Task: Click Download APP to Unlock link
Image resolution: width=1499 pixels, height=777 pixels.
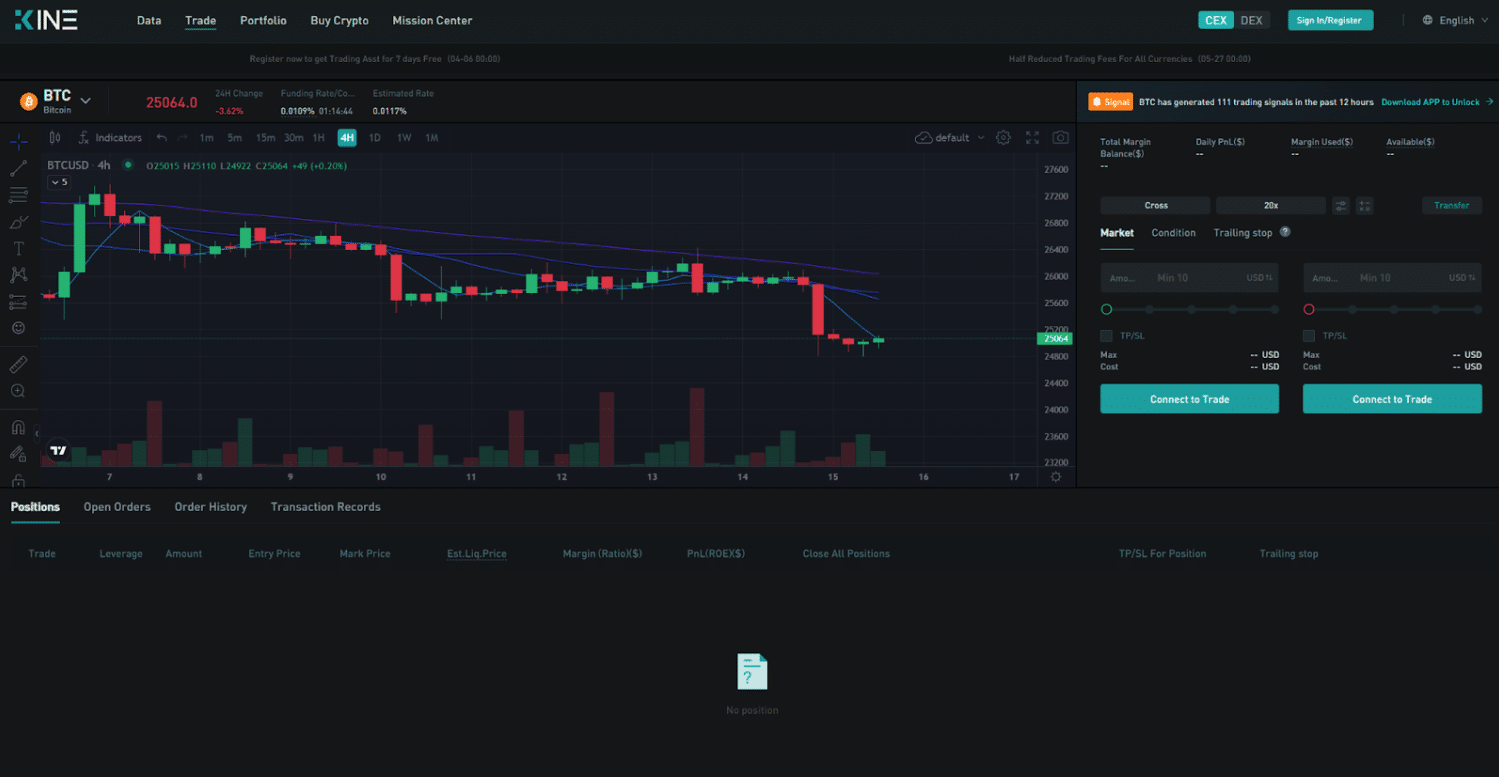Action: coord(1437,102)
